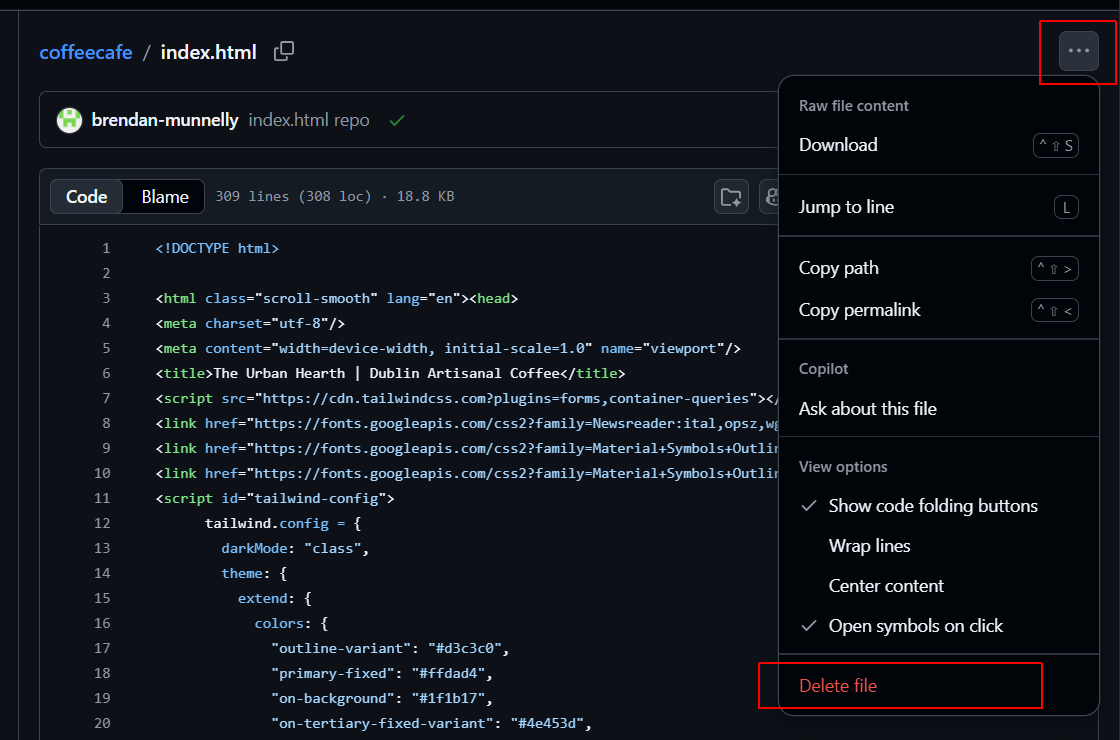1120x740 pixels.
Task: Choose Ask about this file
Action: pos(939,409)
